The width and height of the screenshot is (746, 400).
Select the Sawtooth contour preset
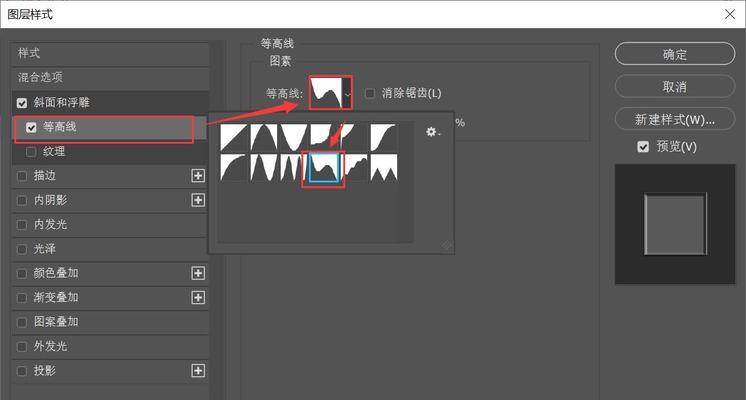point(384,167)
